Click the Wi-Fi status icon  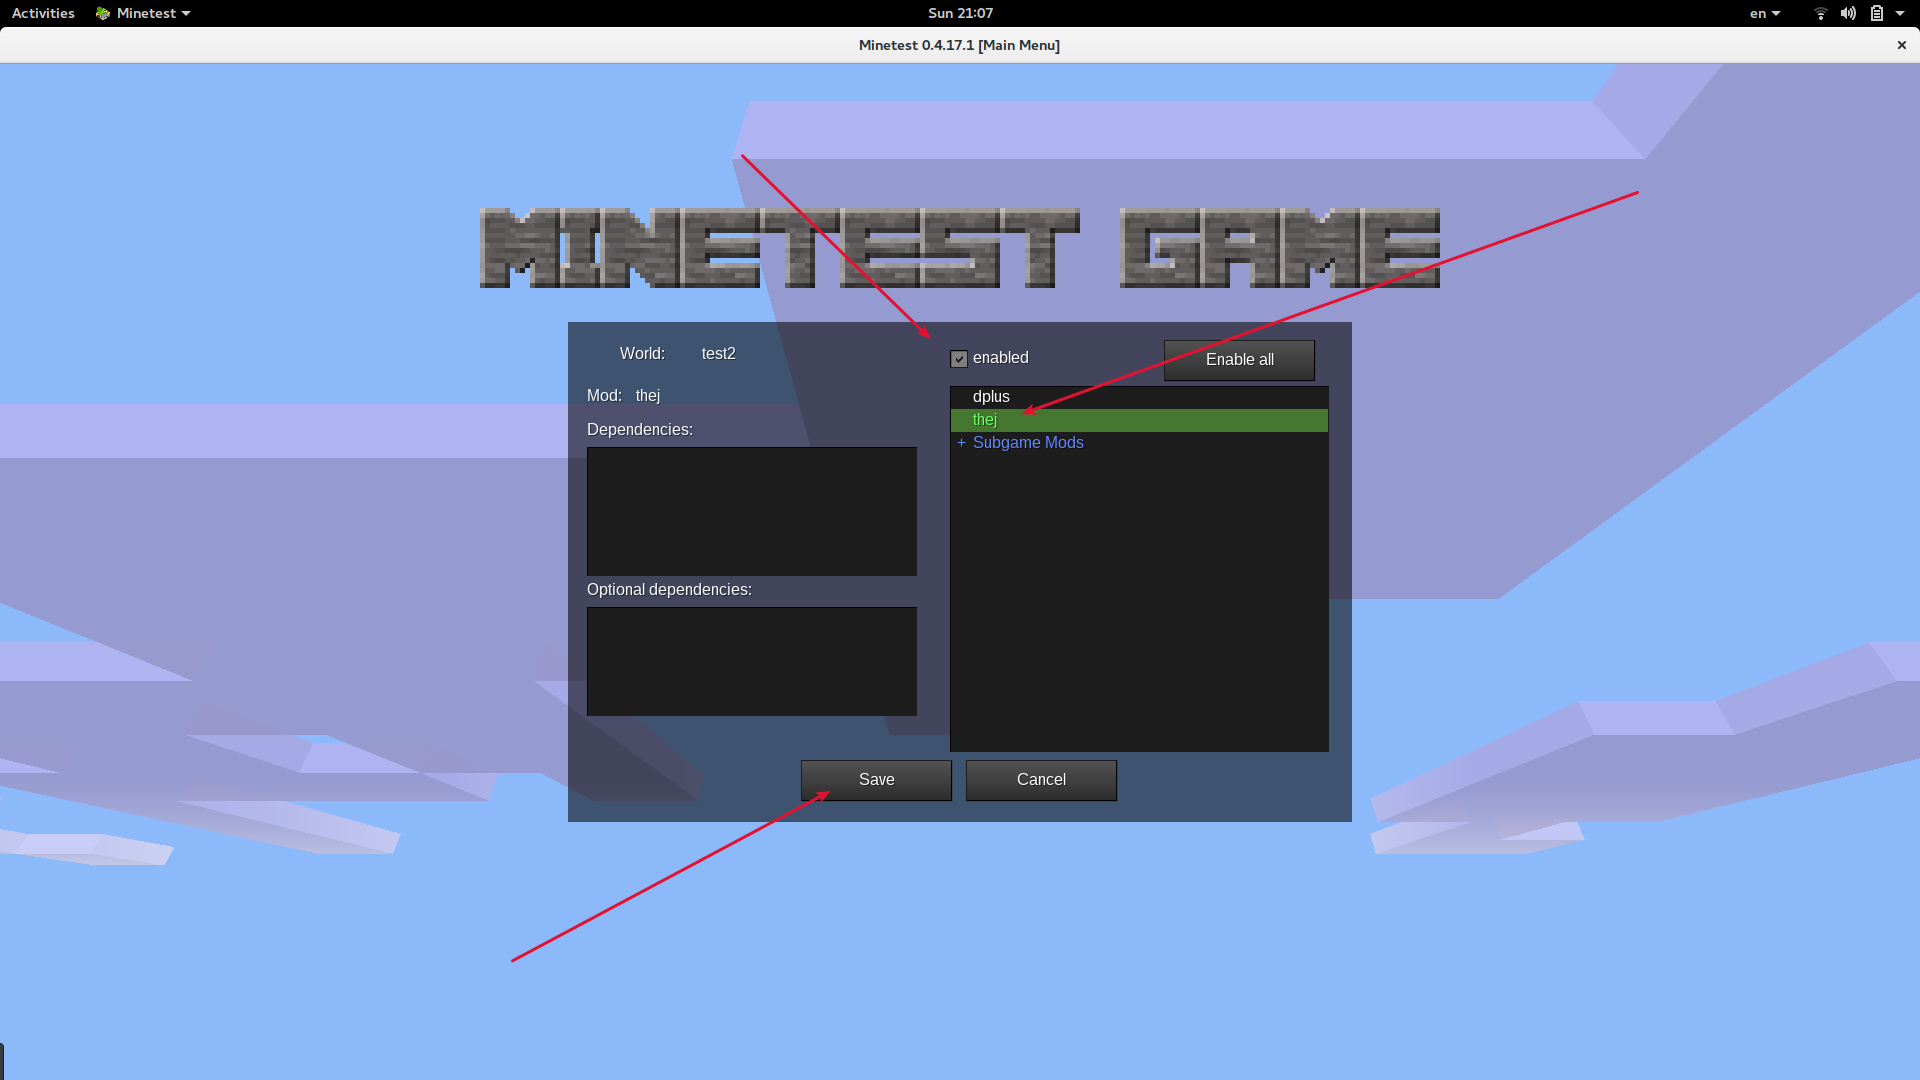point(1821,13)
